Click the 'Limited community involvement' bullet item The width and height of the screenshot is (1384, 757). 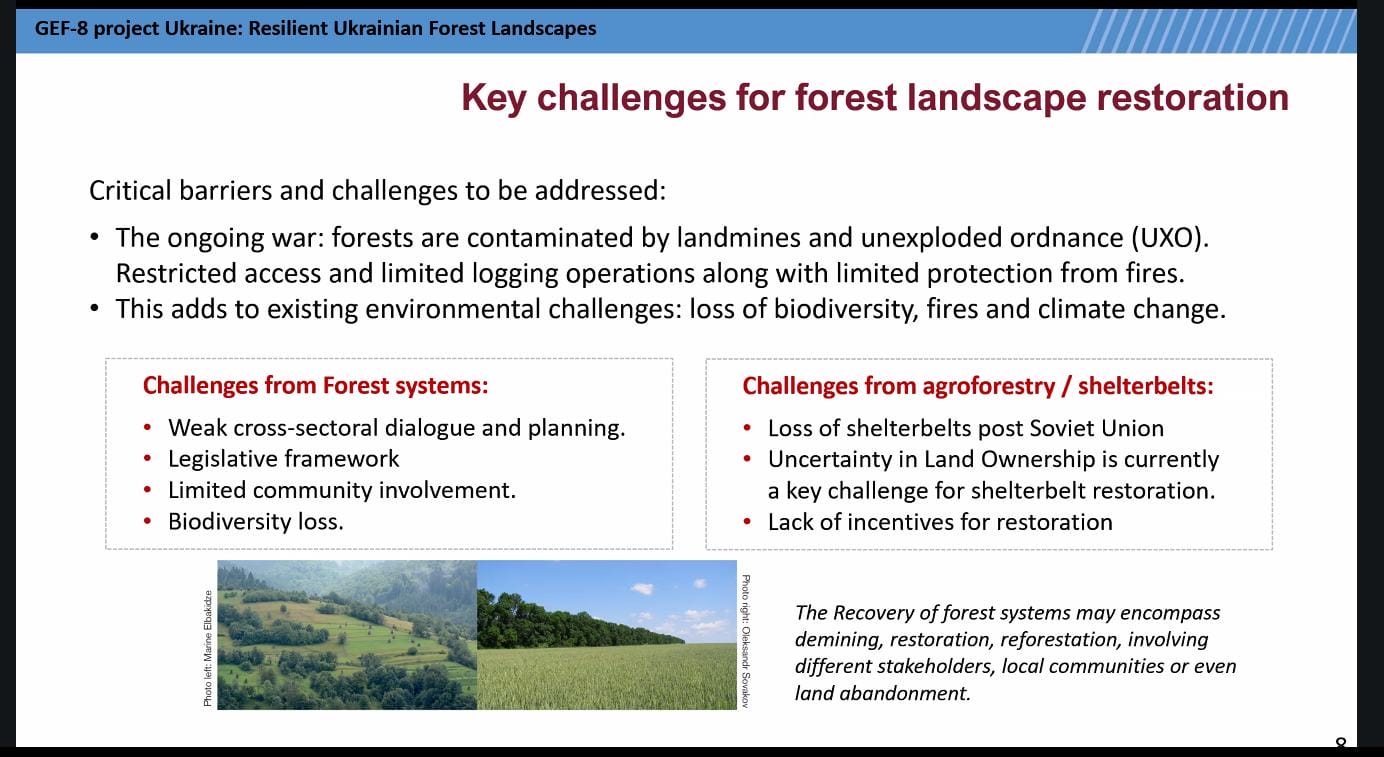[x=341, y=490]
